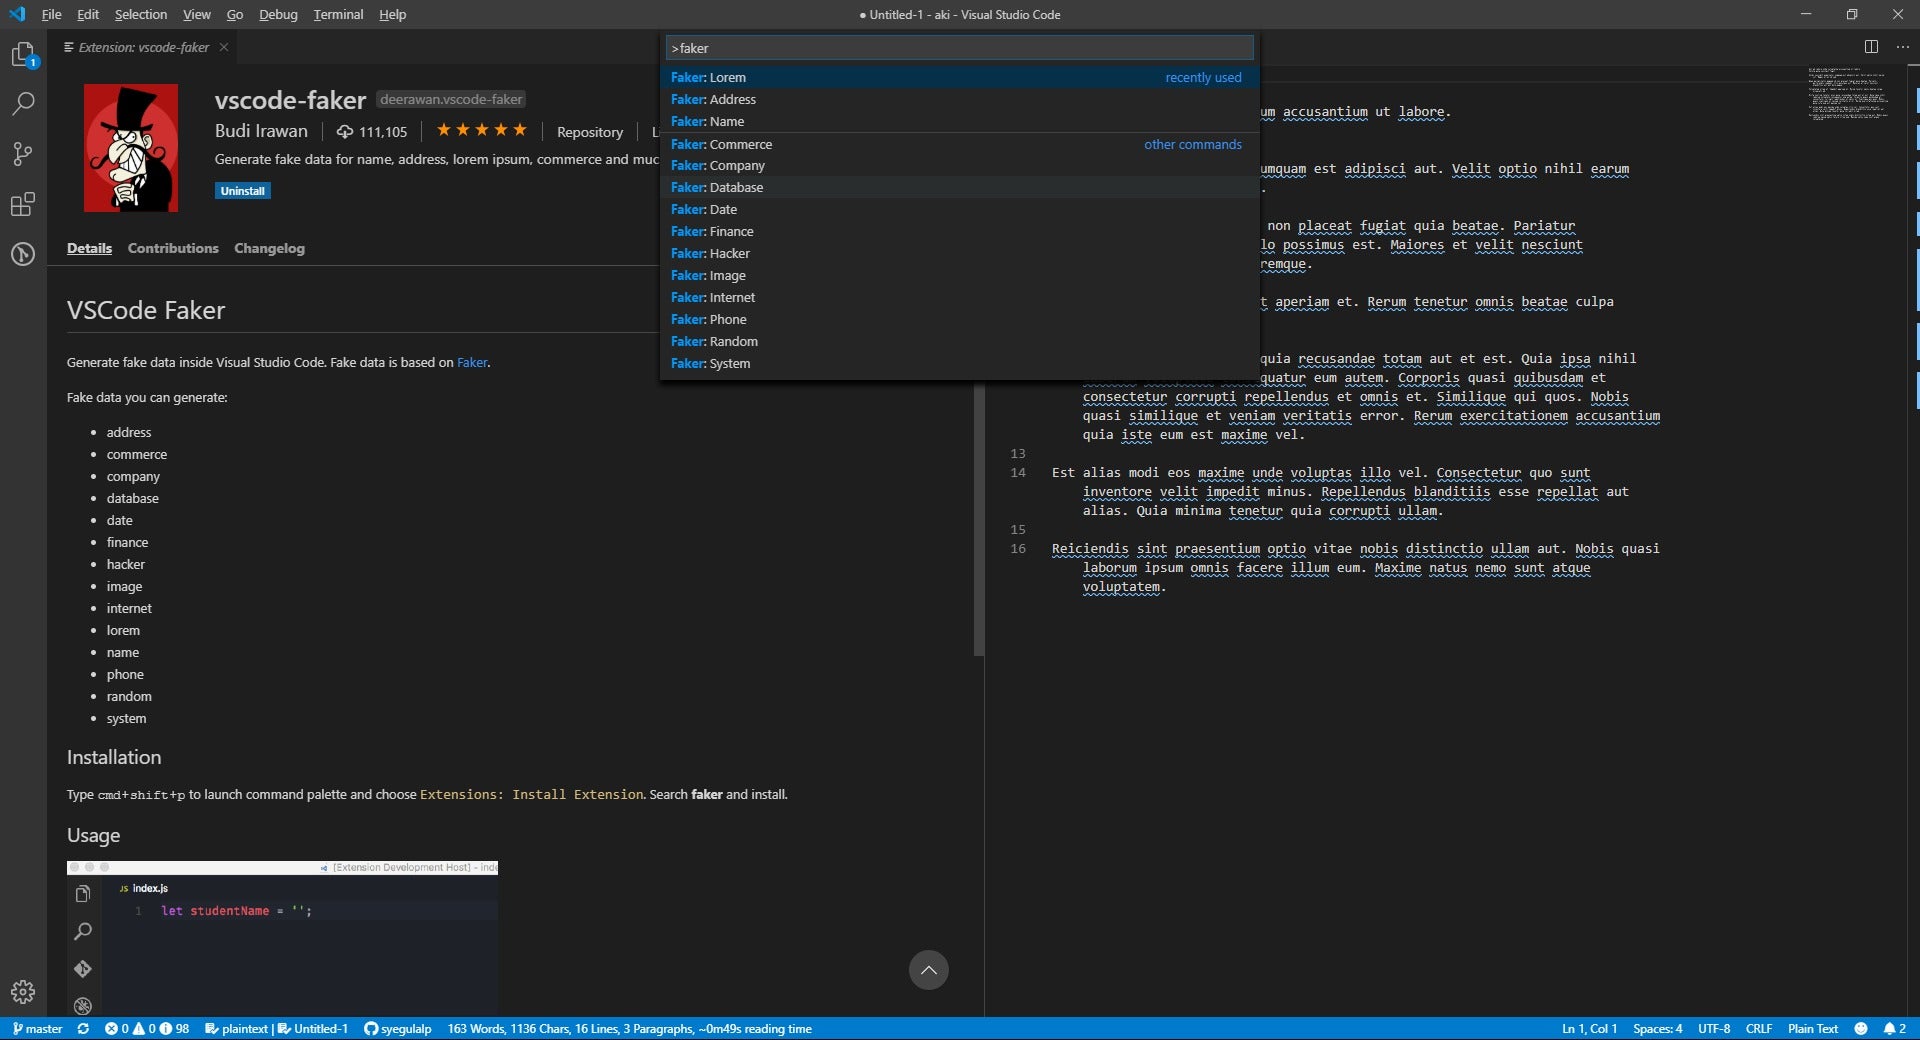The height and width of the screenshot is (1040, 1920).
Task: Open the View menu
Action: point(197,14)
